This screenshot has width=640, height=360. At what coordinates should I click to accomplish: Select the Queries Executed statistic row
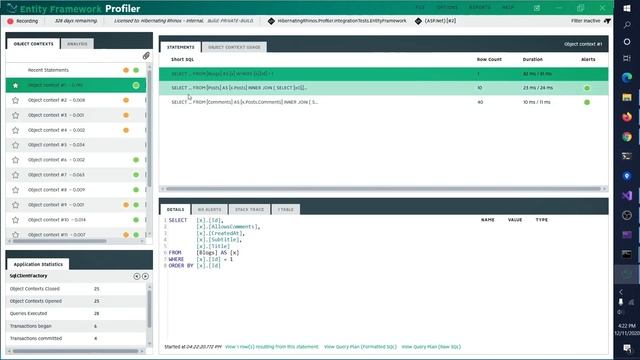point(76,313)
